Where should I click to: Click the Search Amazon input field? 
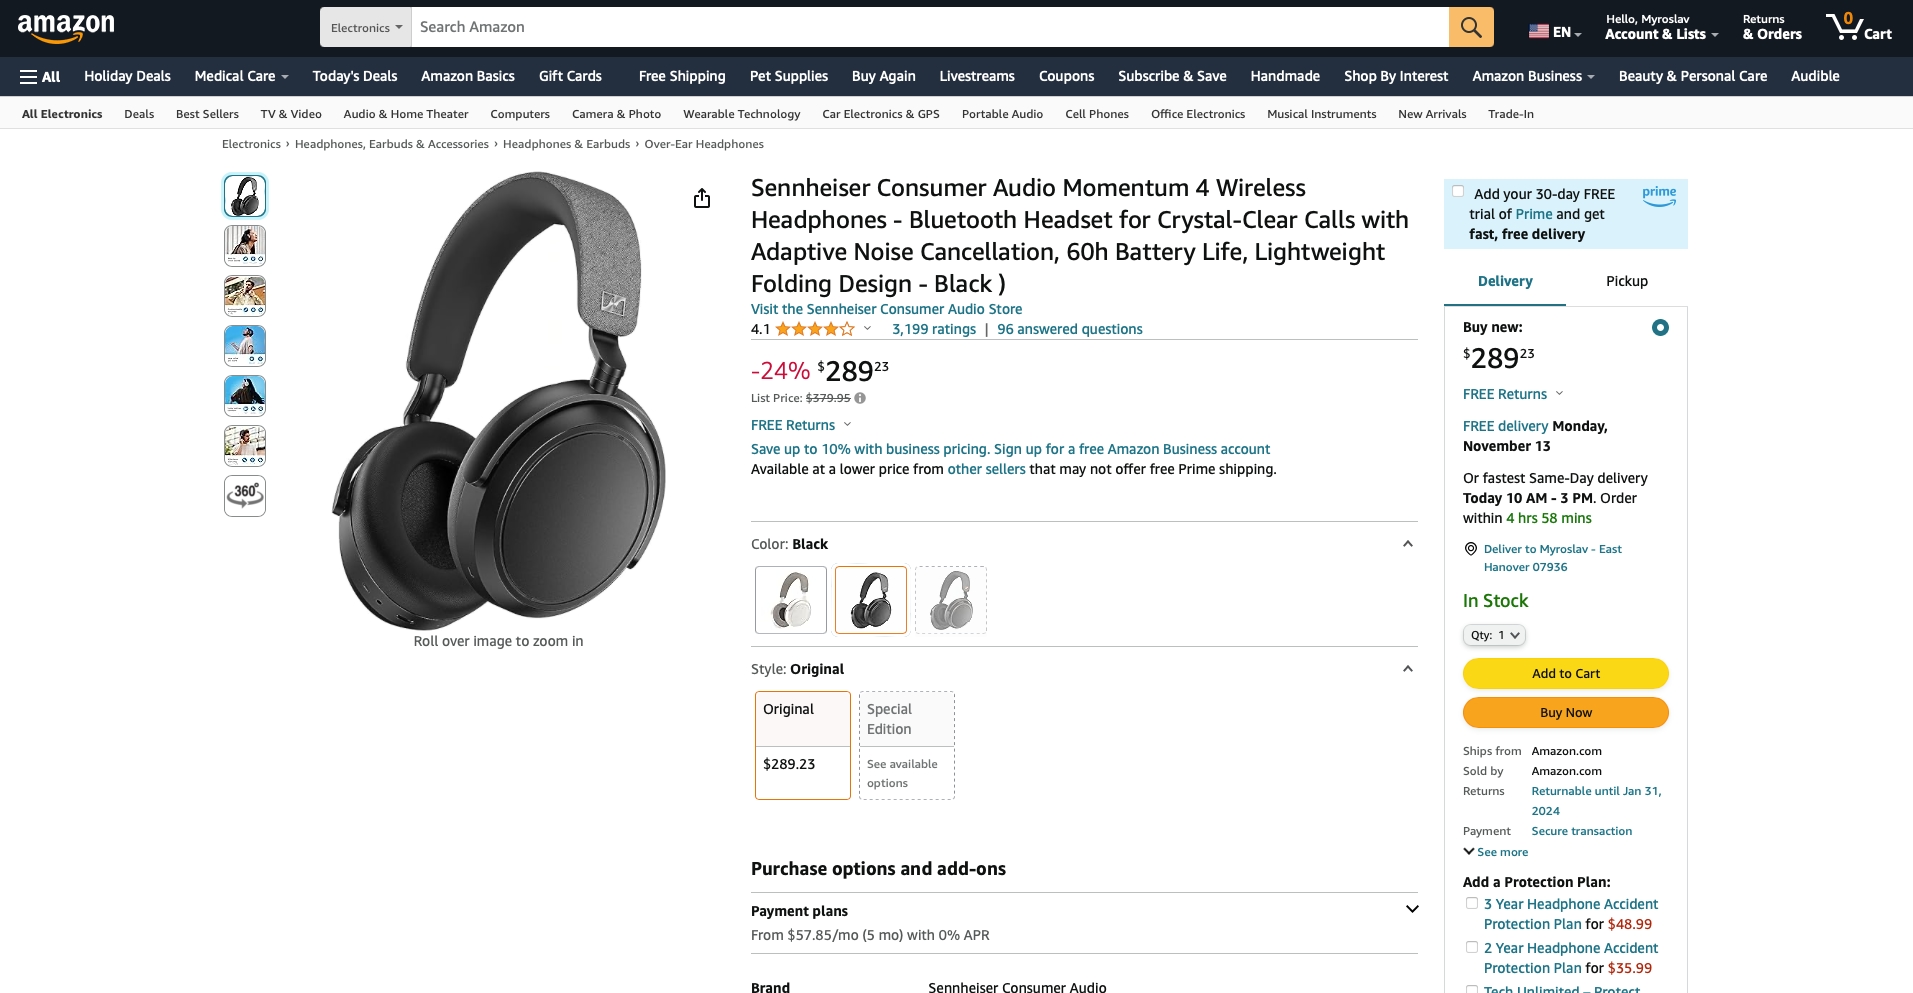[930, 27]
